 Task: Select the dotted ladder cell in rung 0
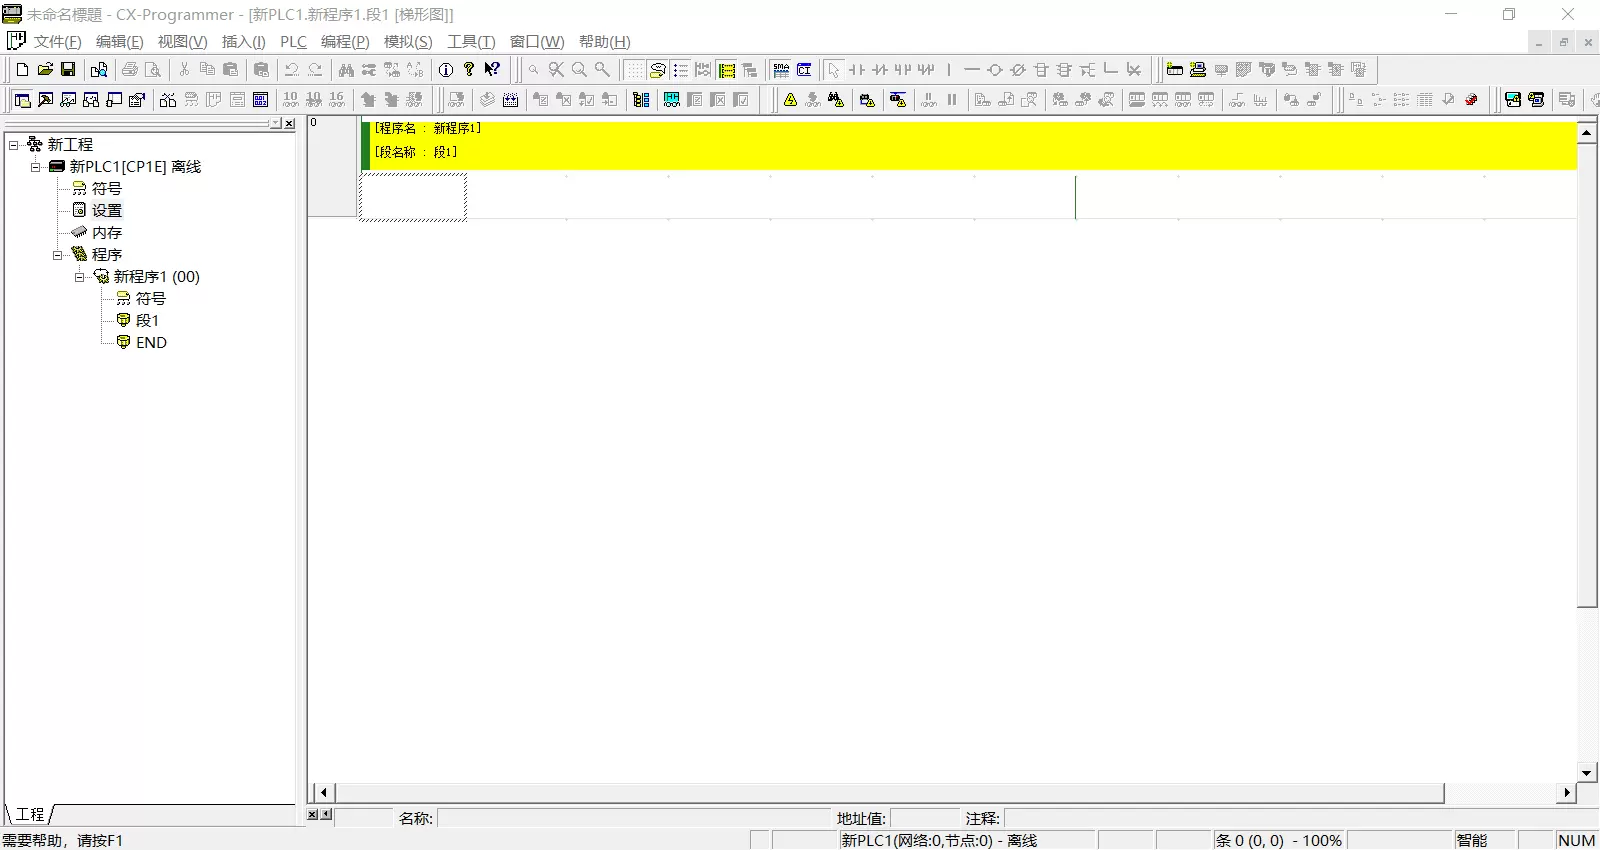pos(413,197)
